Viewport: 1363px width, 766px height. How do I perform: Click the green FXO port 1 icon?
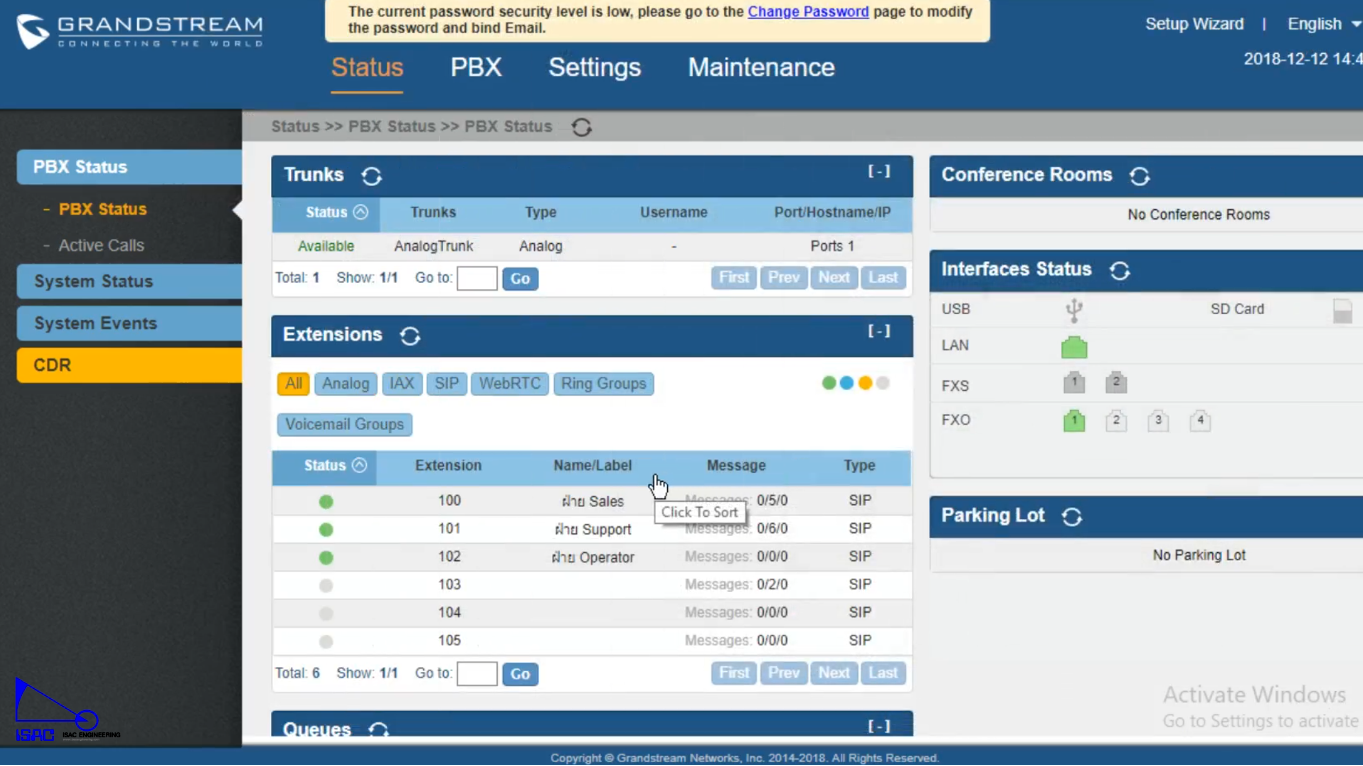[1074, 421]
